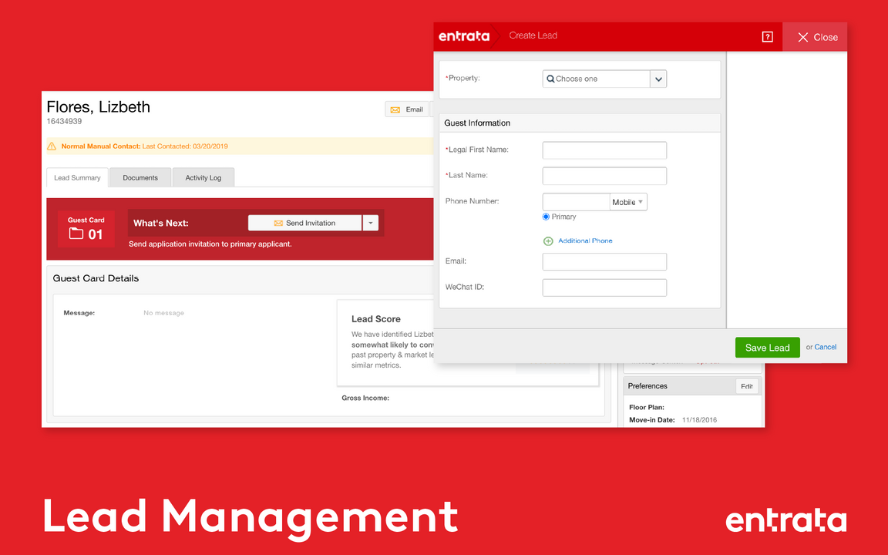The height and width of the screenshot is (555, 888).
Task: Open the Mobile phone type dropdown
Action: 628,202
